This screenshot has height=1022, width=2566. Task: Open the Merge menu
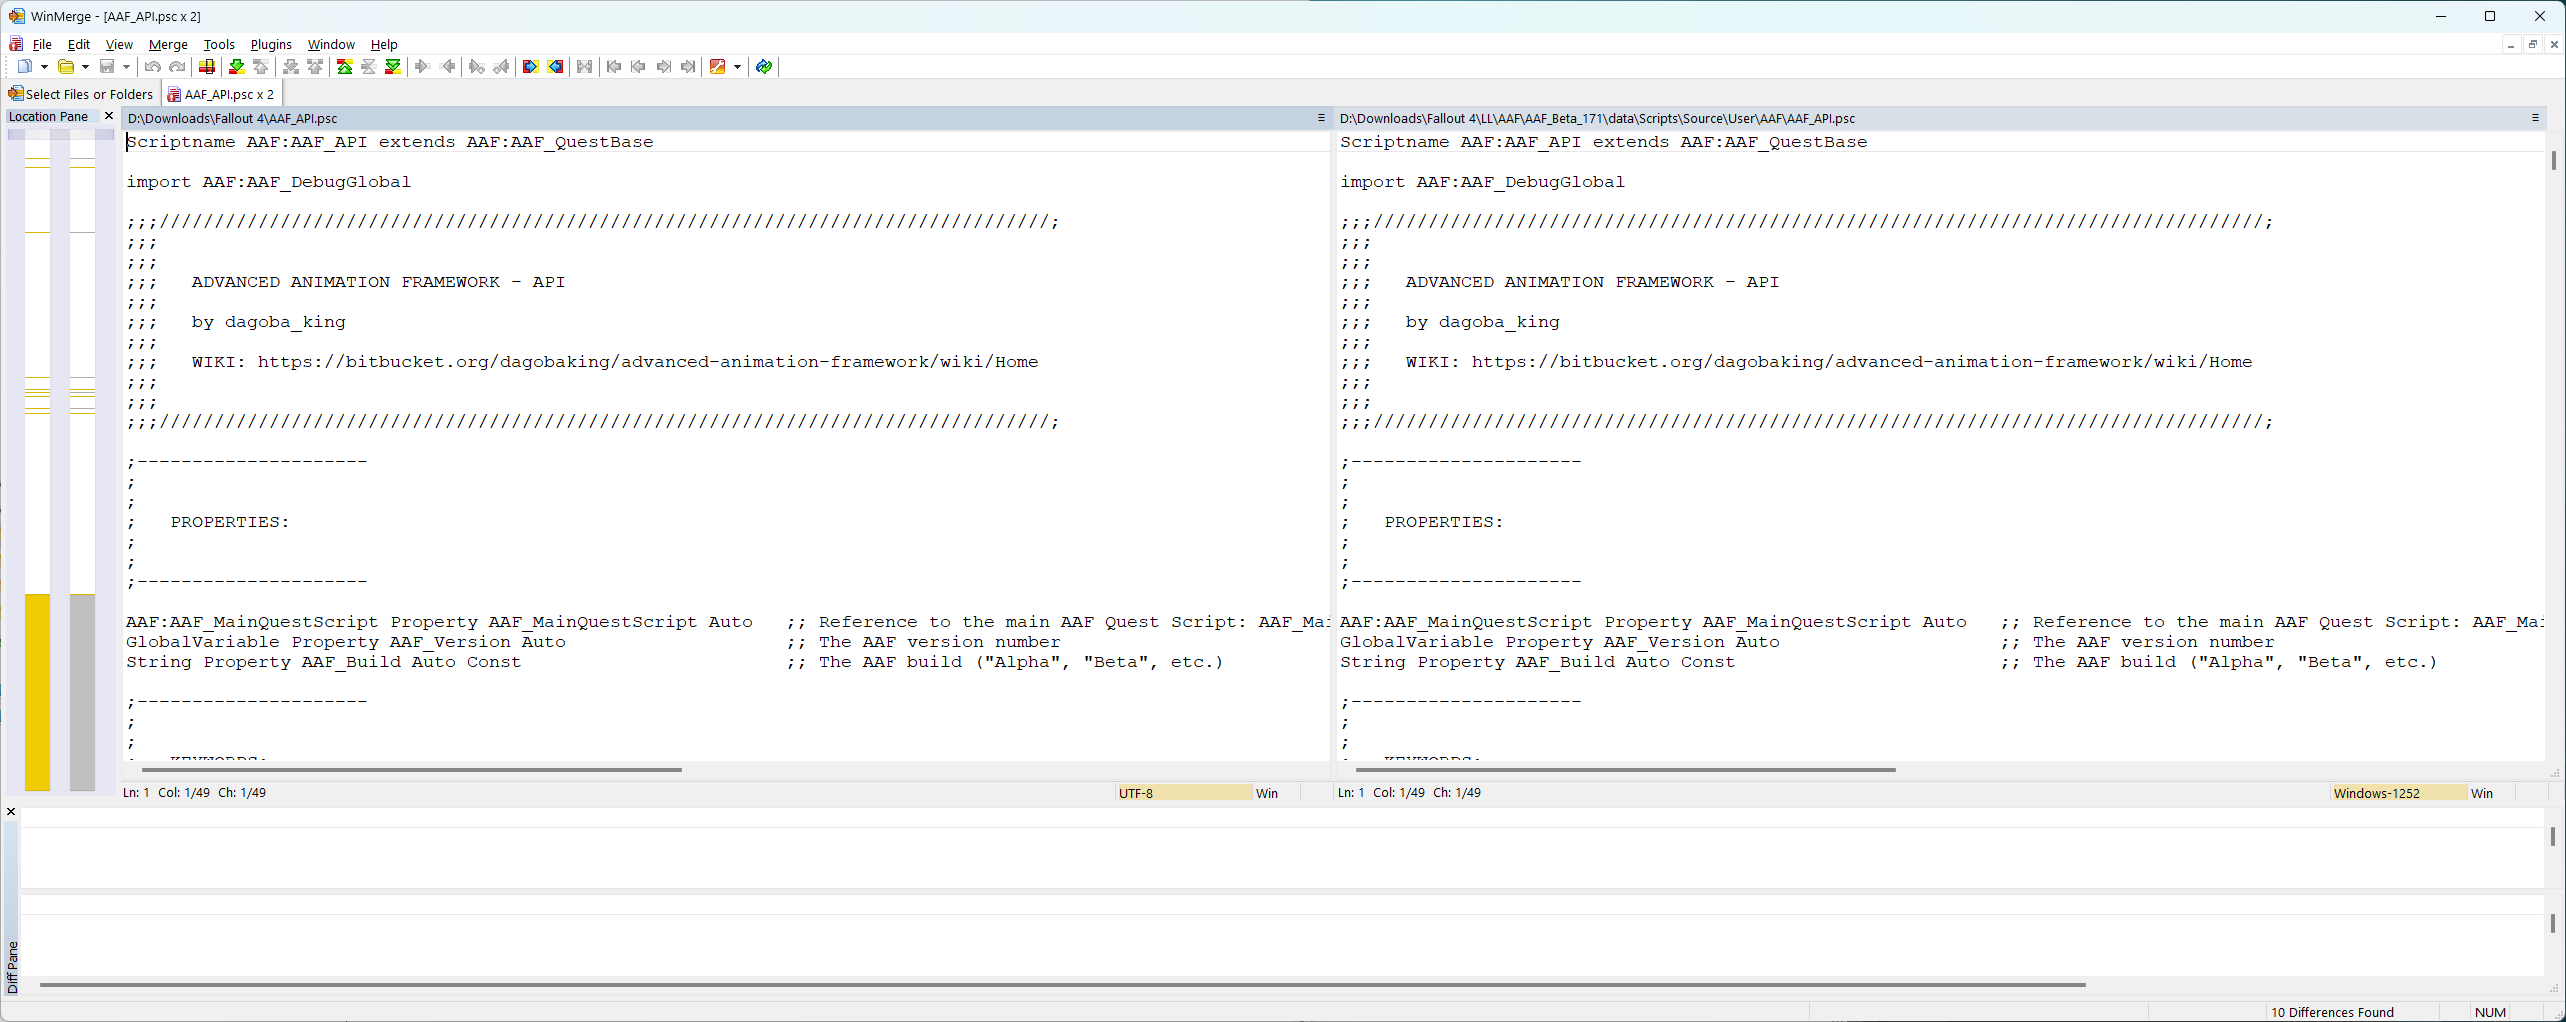167,44
